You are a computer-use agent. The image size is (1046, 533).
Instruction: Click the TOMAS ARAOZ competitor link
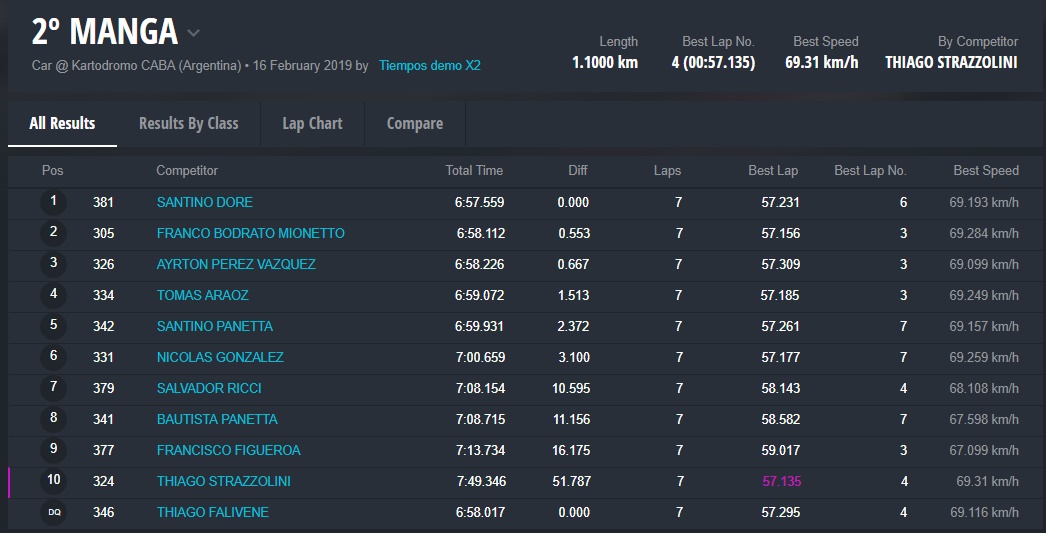click(202, 295)
